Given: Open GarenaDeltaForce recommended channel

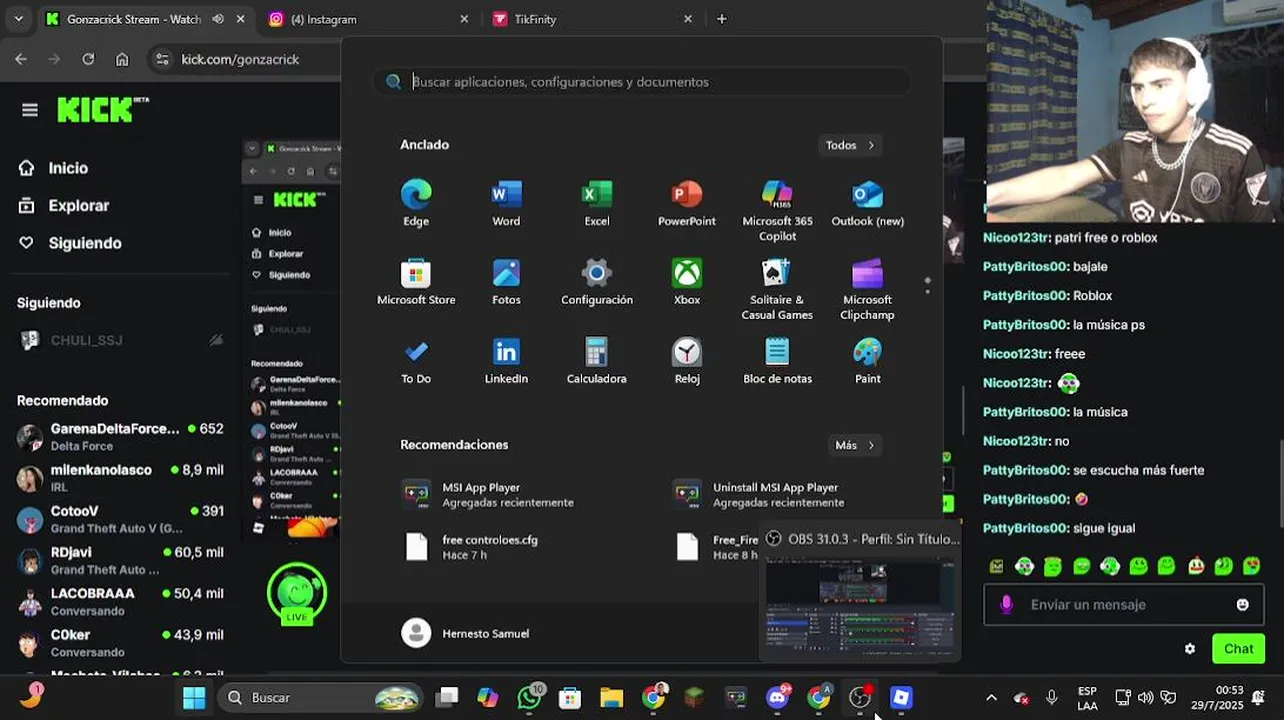Looking at the screenshot, I should point(120,436).
